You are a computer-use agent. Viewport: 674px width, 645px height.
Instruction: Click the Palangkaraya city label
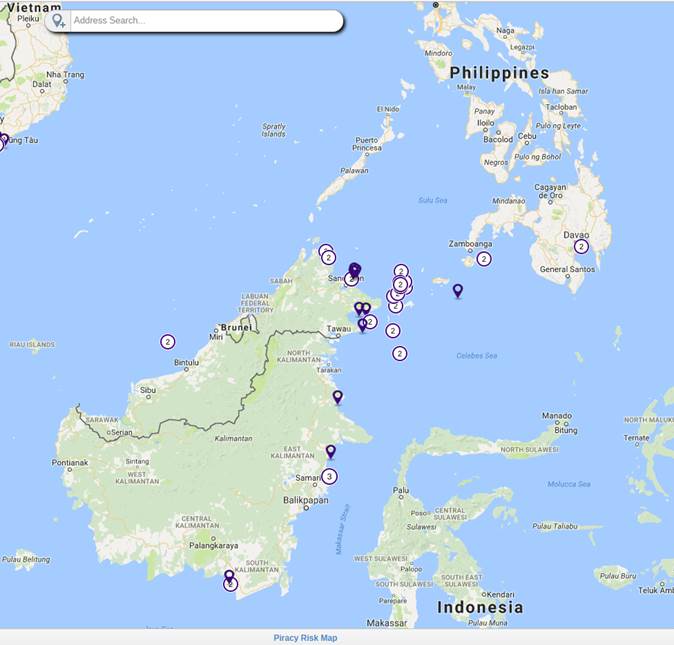(x=214, y=545)
